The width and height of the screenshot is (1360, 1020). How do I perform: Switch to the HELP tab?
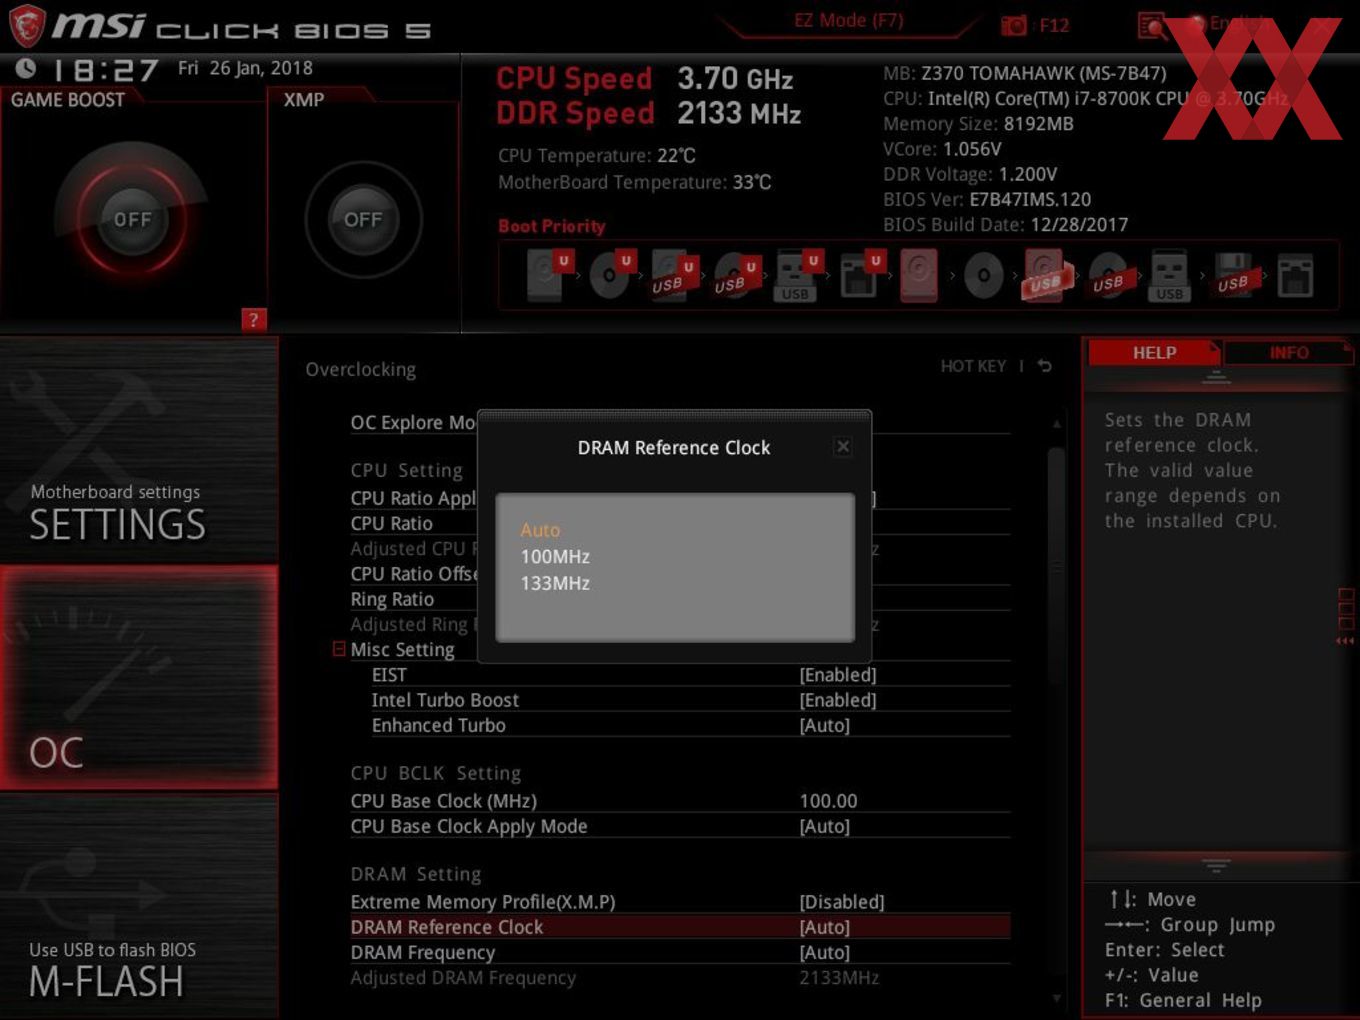click(x=1154, y=352)
